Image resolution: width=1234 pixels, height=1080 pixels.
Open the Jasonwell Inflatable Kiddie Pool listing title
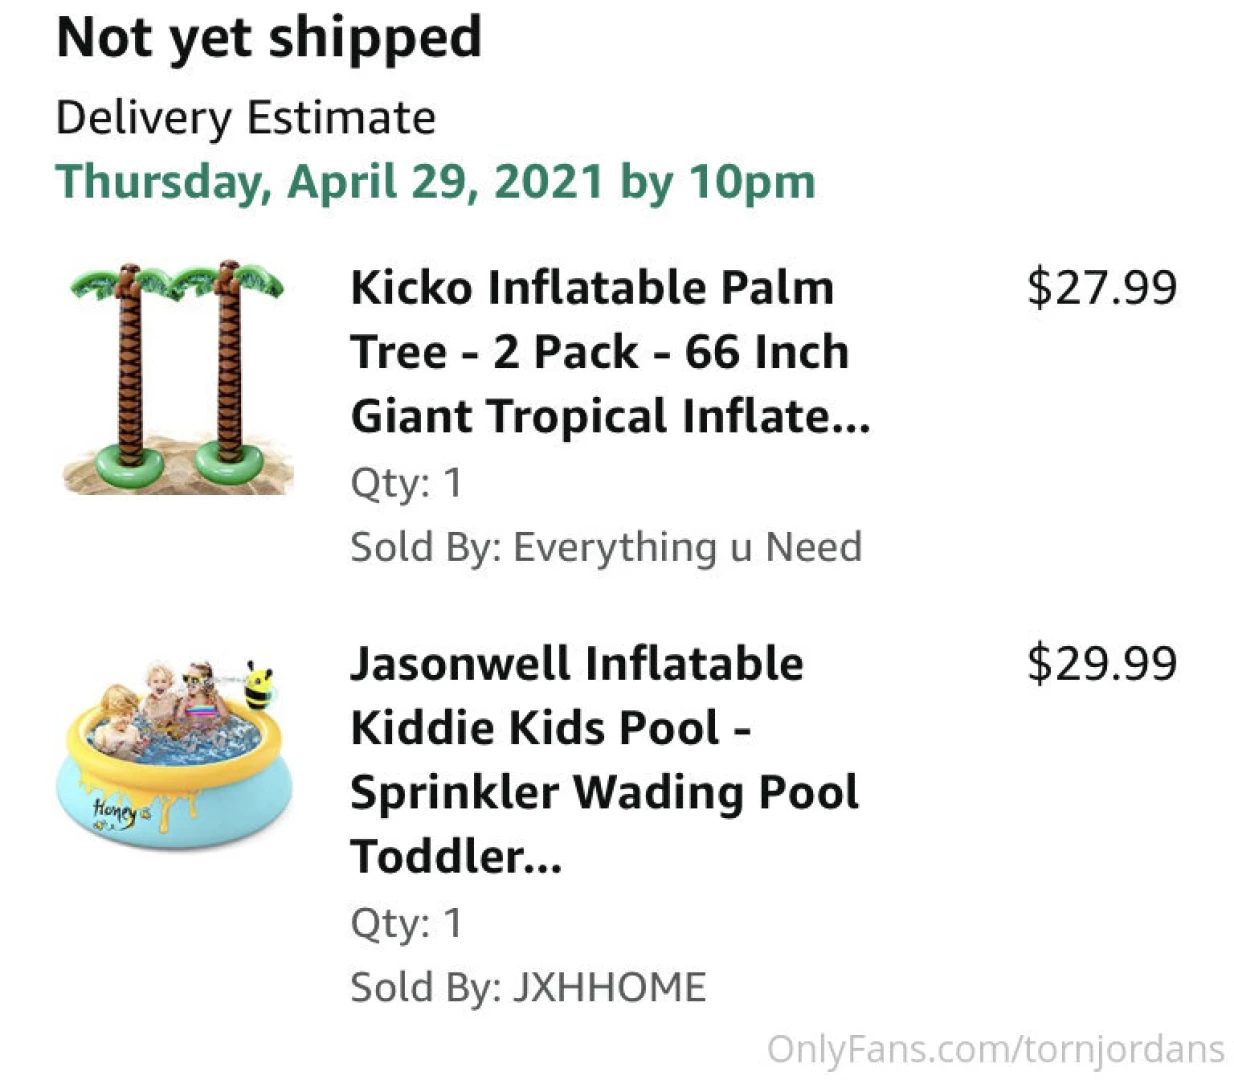(x=603, y=759)
